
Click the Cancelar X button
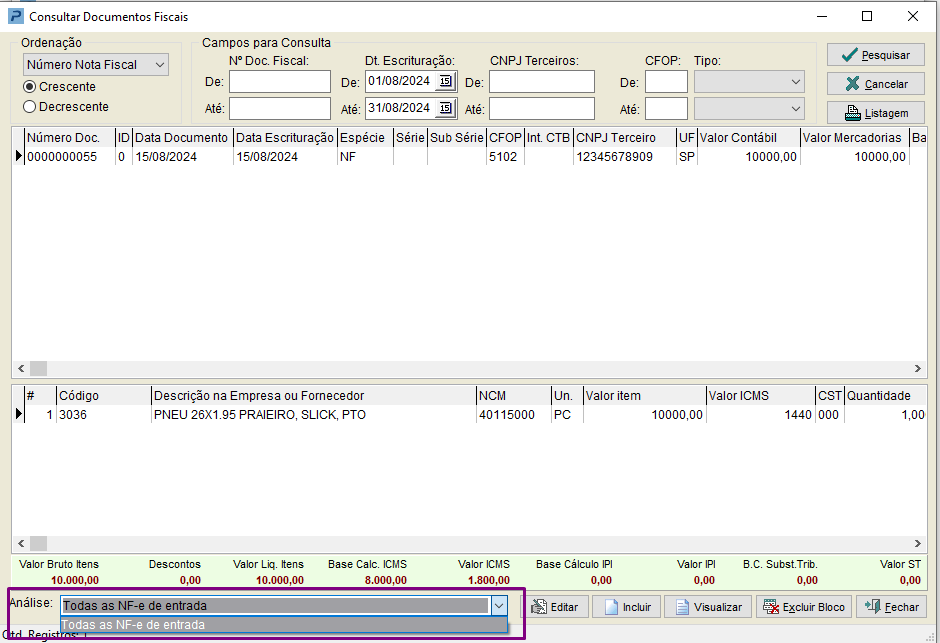(x=875, y=84)
